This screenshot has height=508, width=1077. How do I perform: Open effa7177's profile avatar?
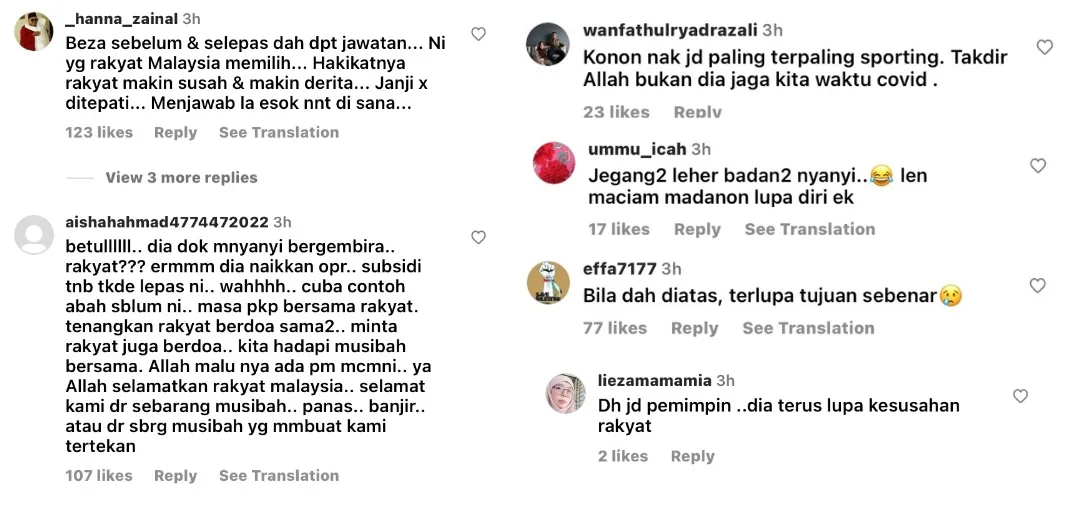tap(547, 282)
